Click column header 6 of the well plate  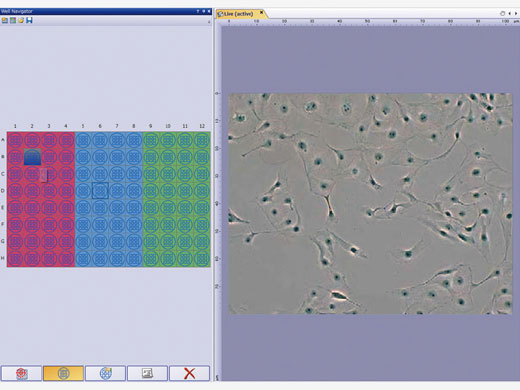tap(100, 126)
